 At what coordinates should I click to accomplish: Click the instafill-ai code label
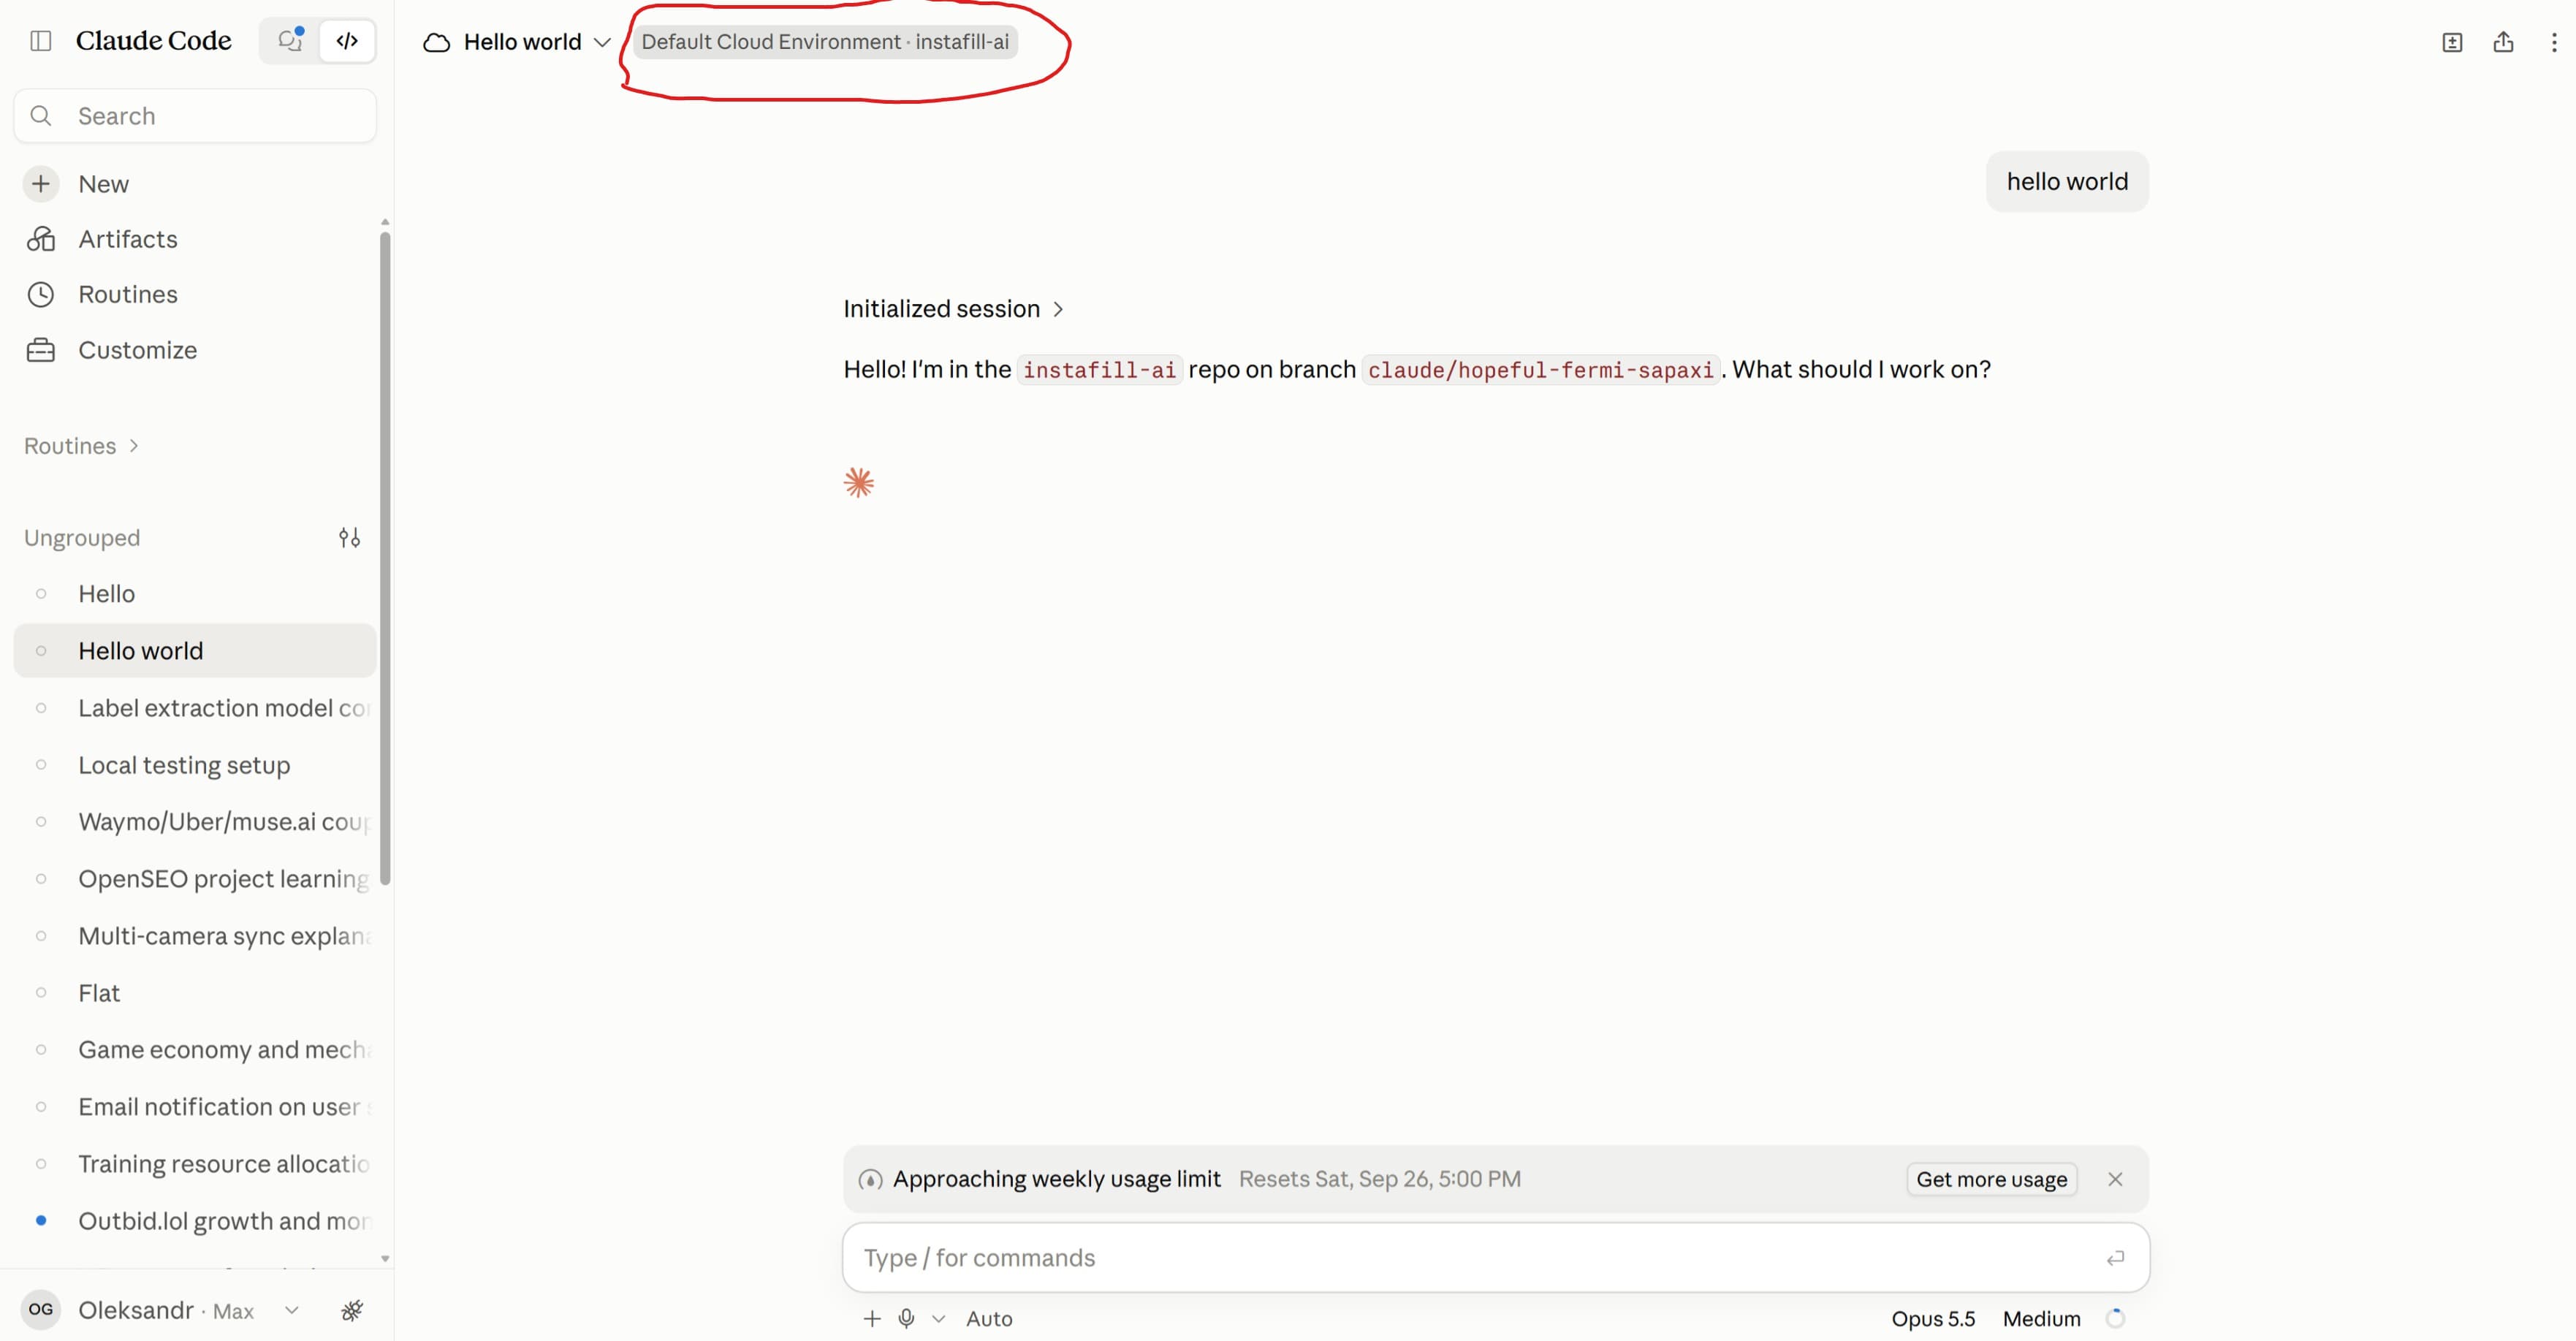(x=1099, y=370)
